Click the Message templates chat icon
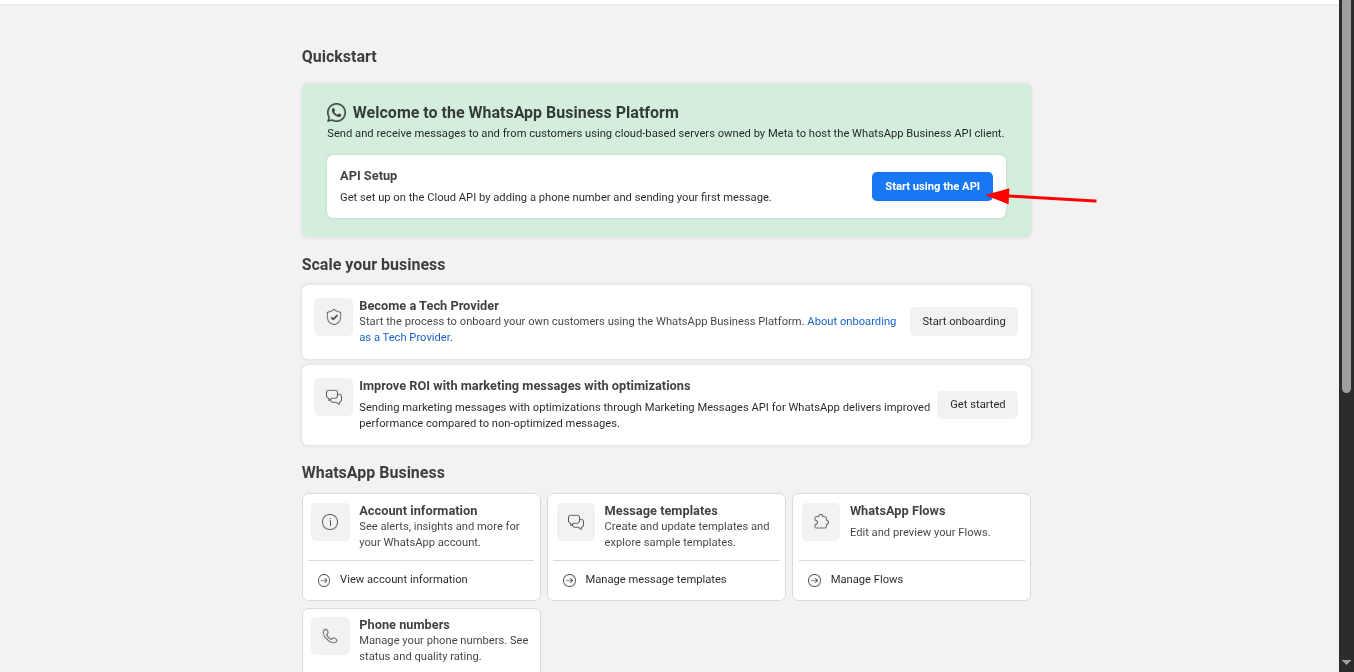This screenshot has height=672, width=1354. tap(575, 522)
